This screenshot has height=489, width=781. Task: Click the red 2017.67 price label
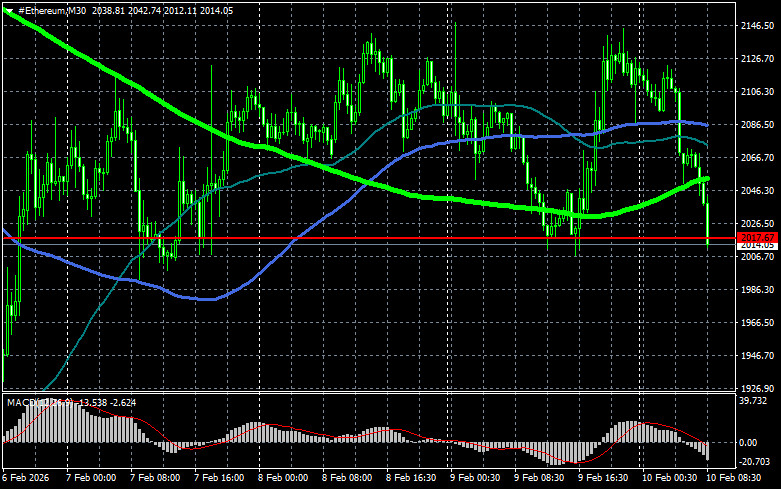coord(757,238)
